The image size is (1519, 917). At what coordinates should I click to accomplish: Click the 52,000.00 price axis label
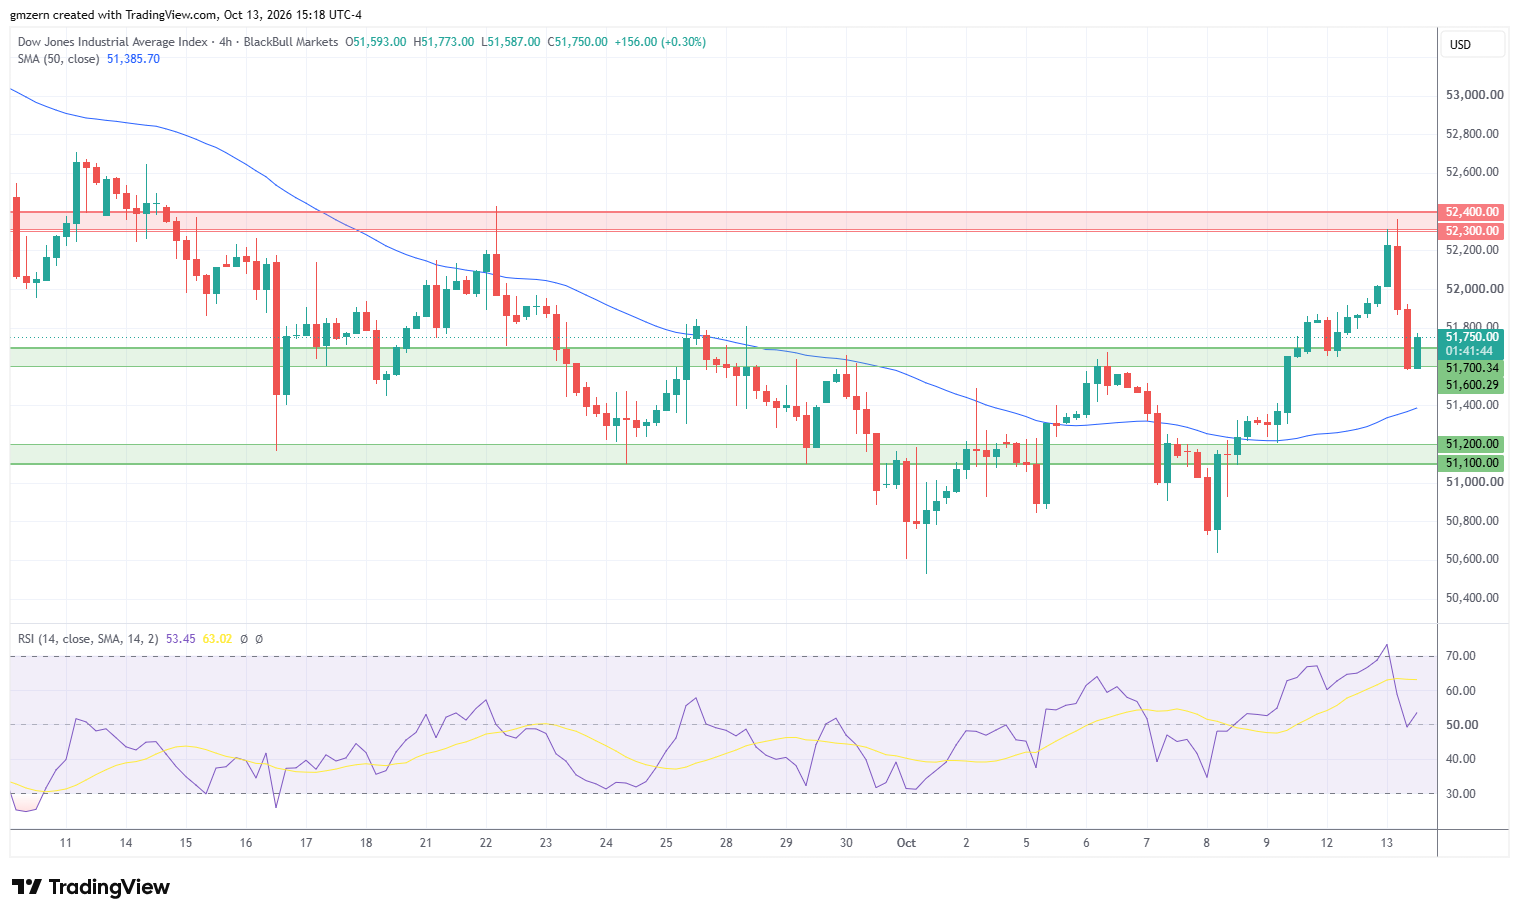(1475, 289)
